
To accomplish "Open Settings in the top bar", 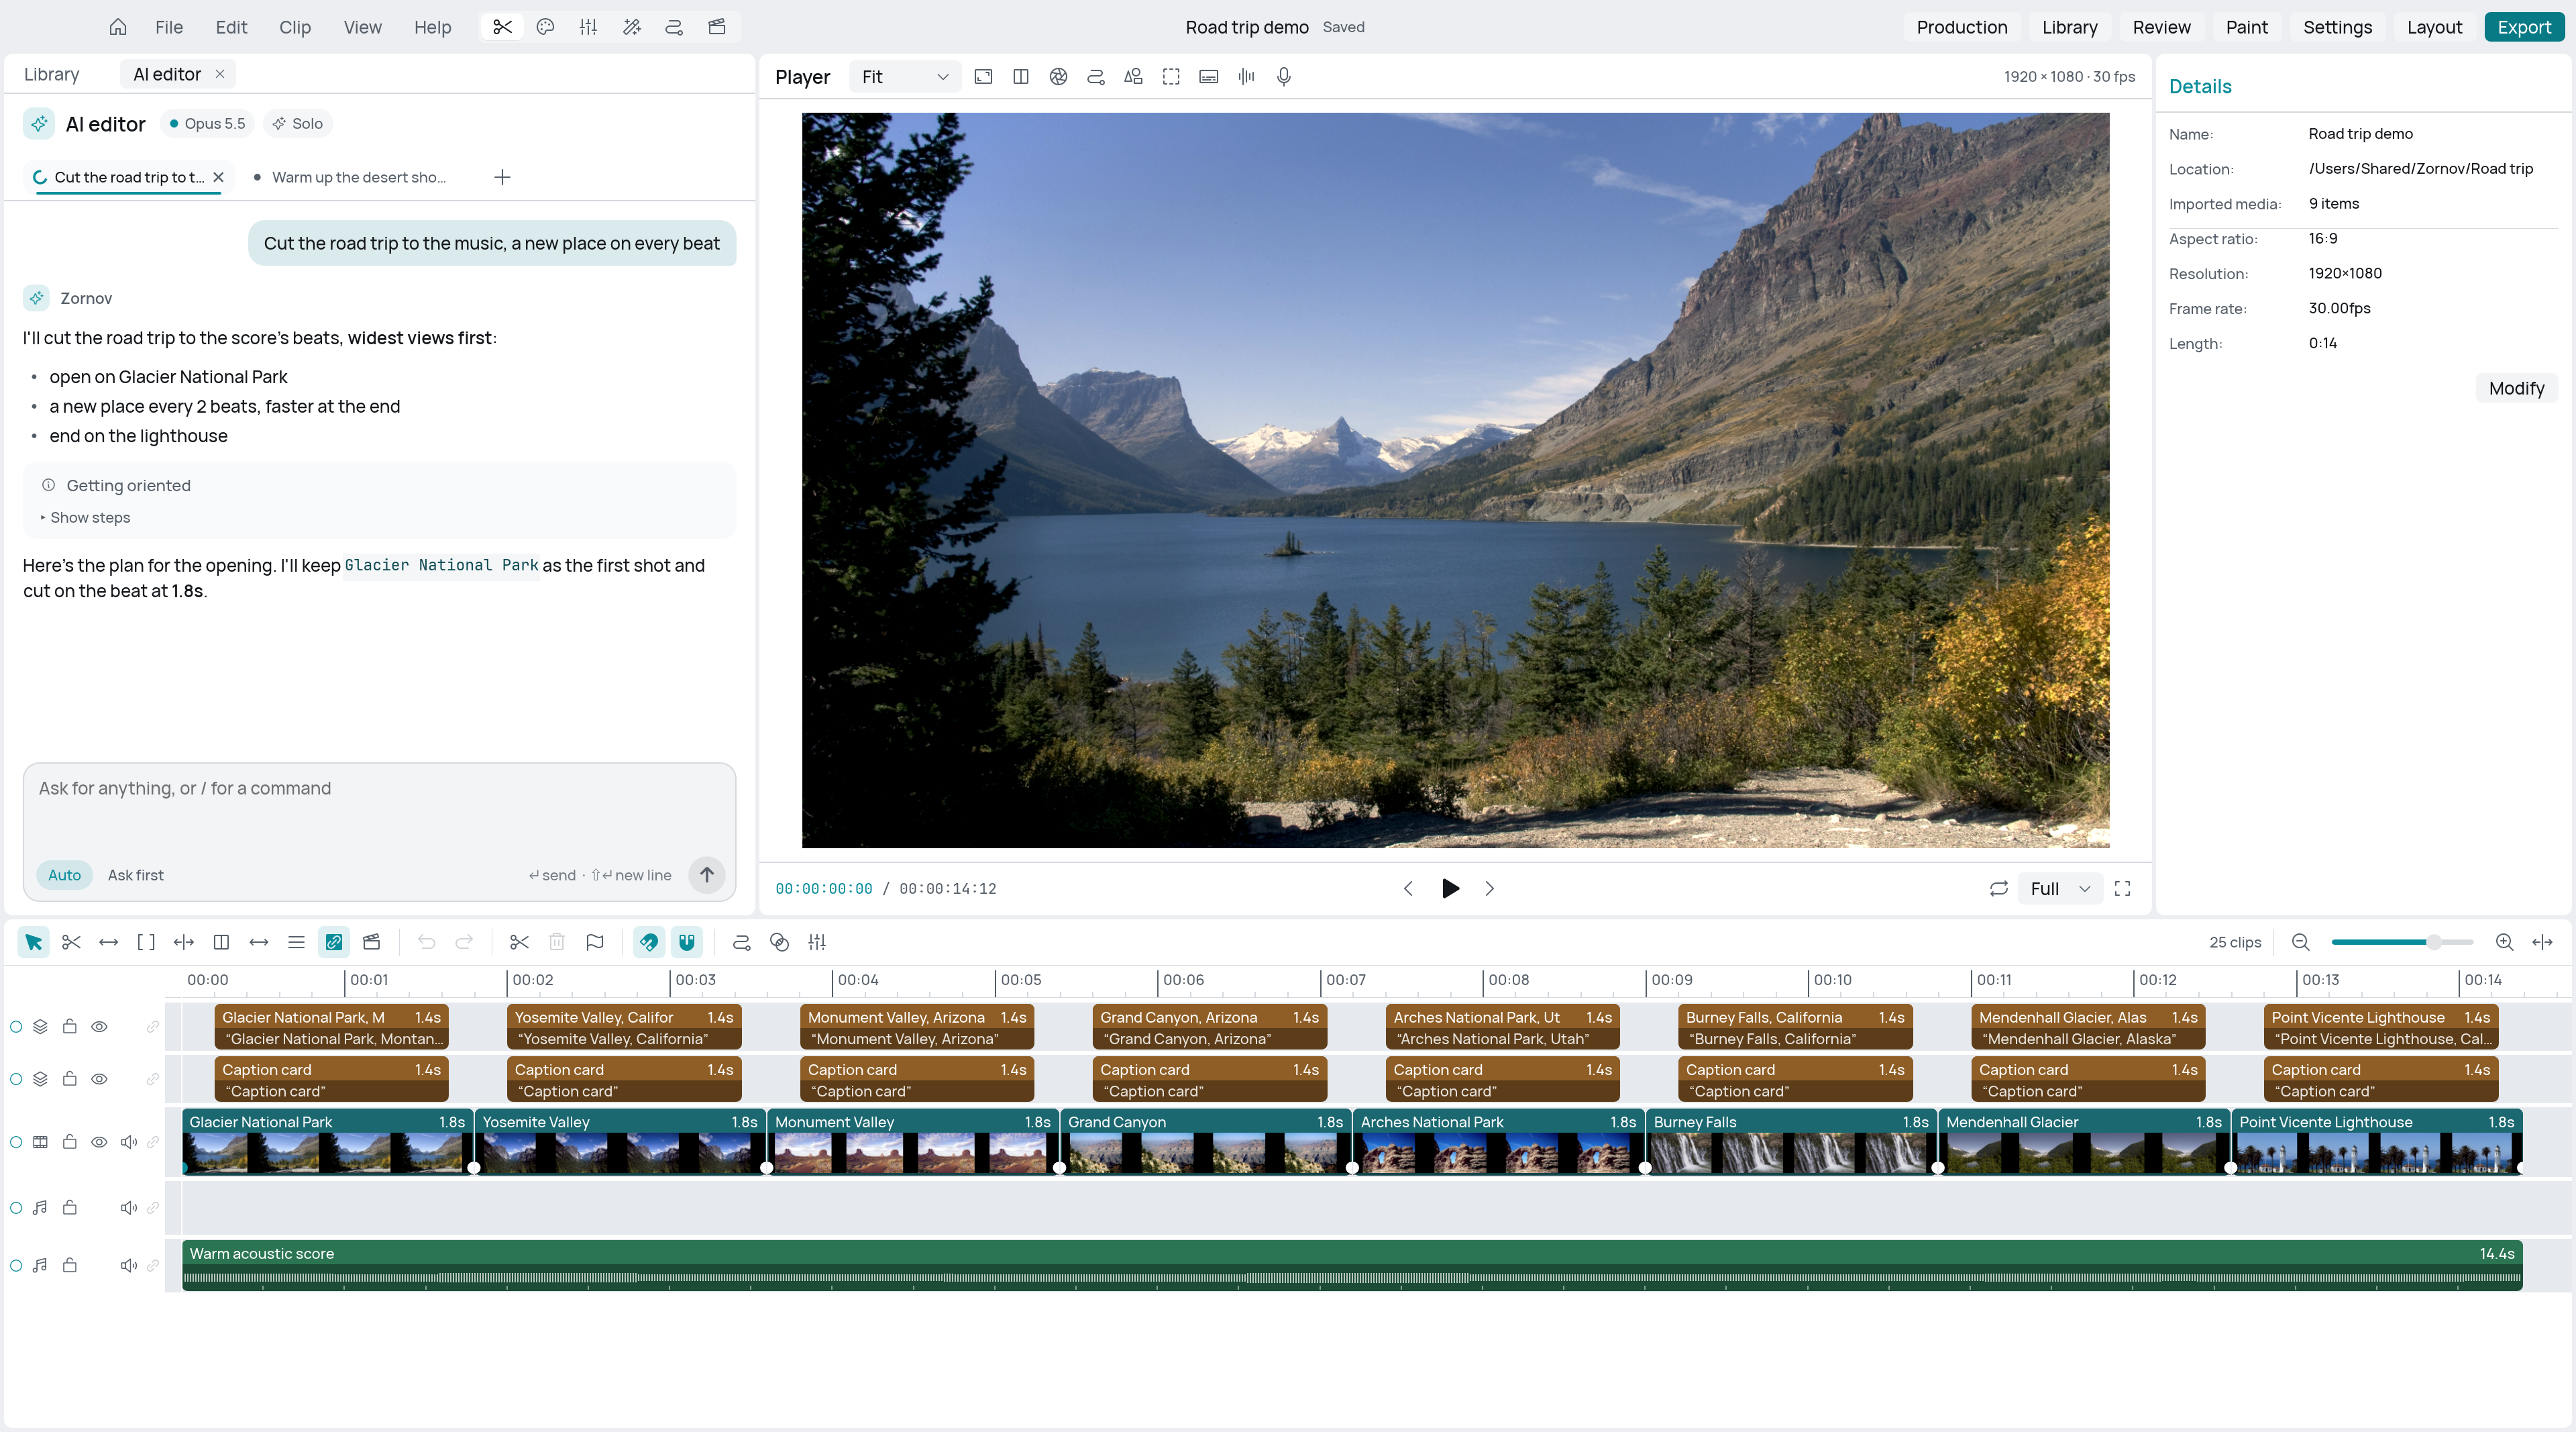I will tap(2337, 27).
